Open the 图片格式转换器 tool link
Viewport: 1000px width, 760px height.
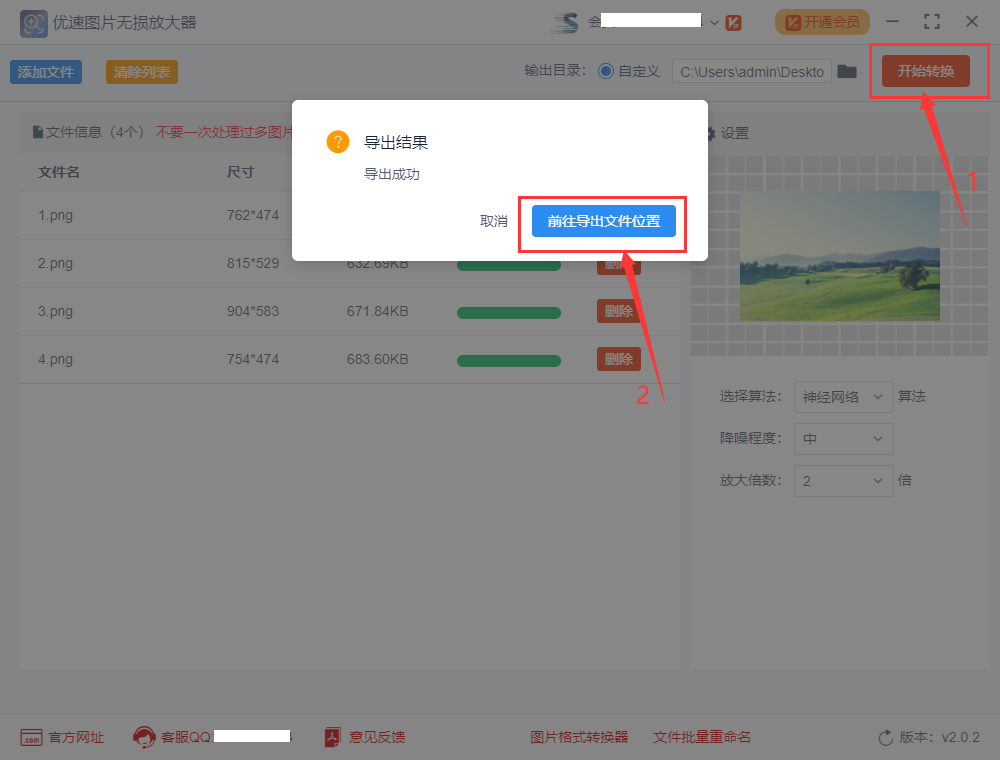tap(579, 737)
